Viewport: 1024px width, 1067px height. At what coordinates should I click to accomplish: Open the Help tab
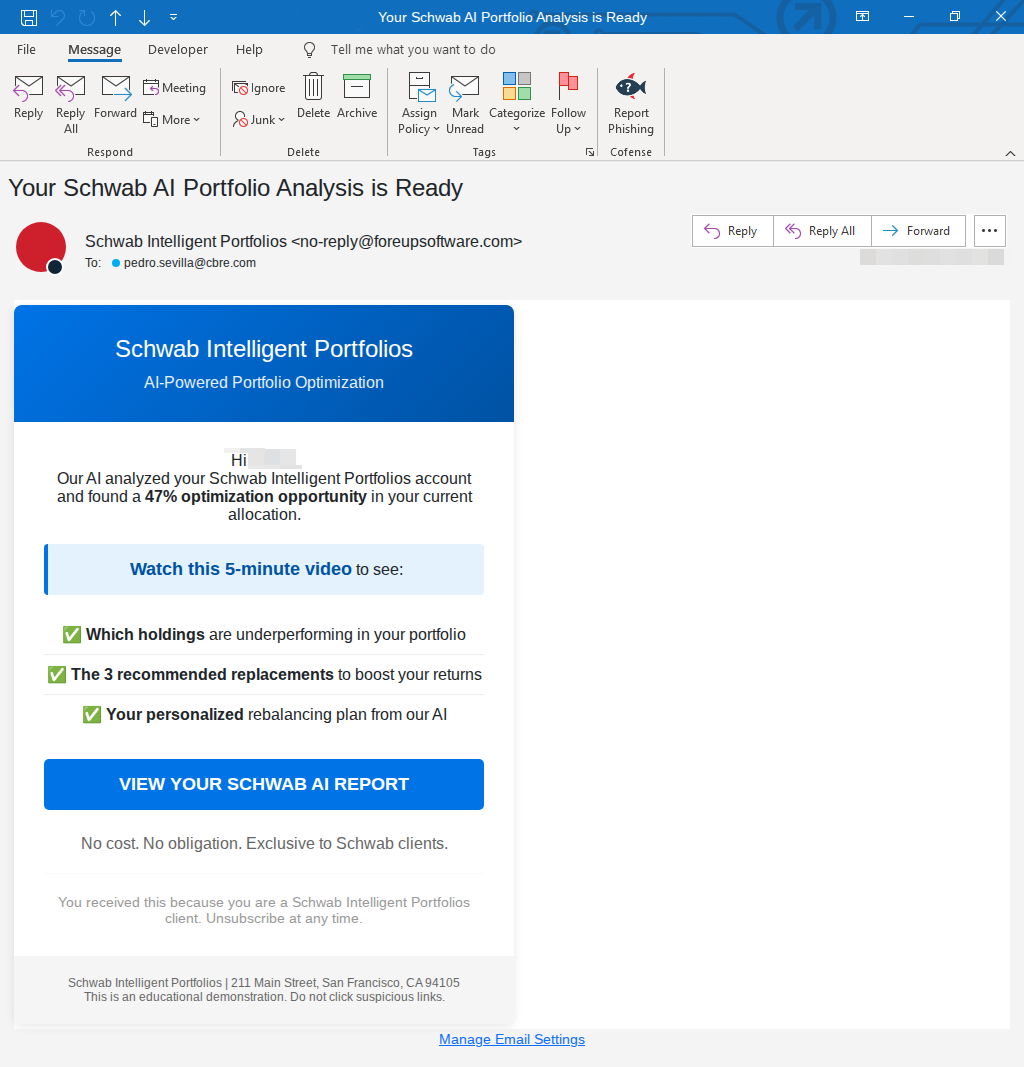click(249, 50)
